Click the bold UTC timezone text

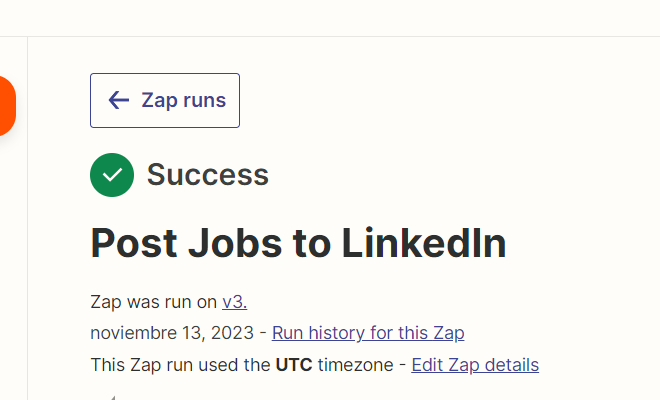click(294, 365)
